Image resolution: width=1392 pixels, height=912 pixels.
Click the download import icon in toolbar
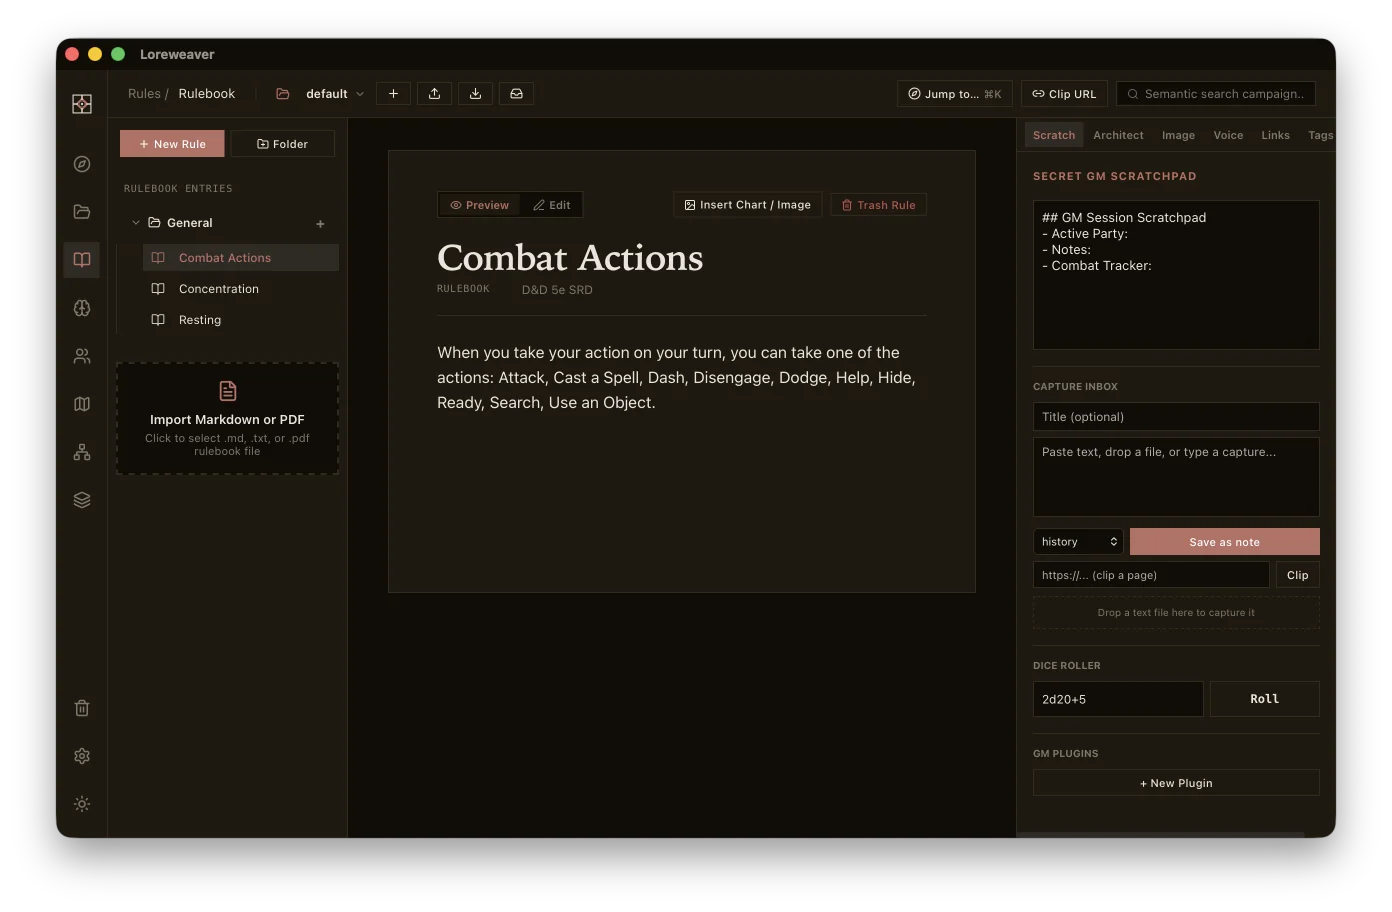(x=475, y=94)
